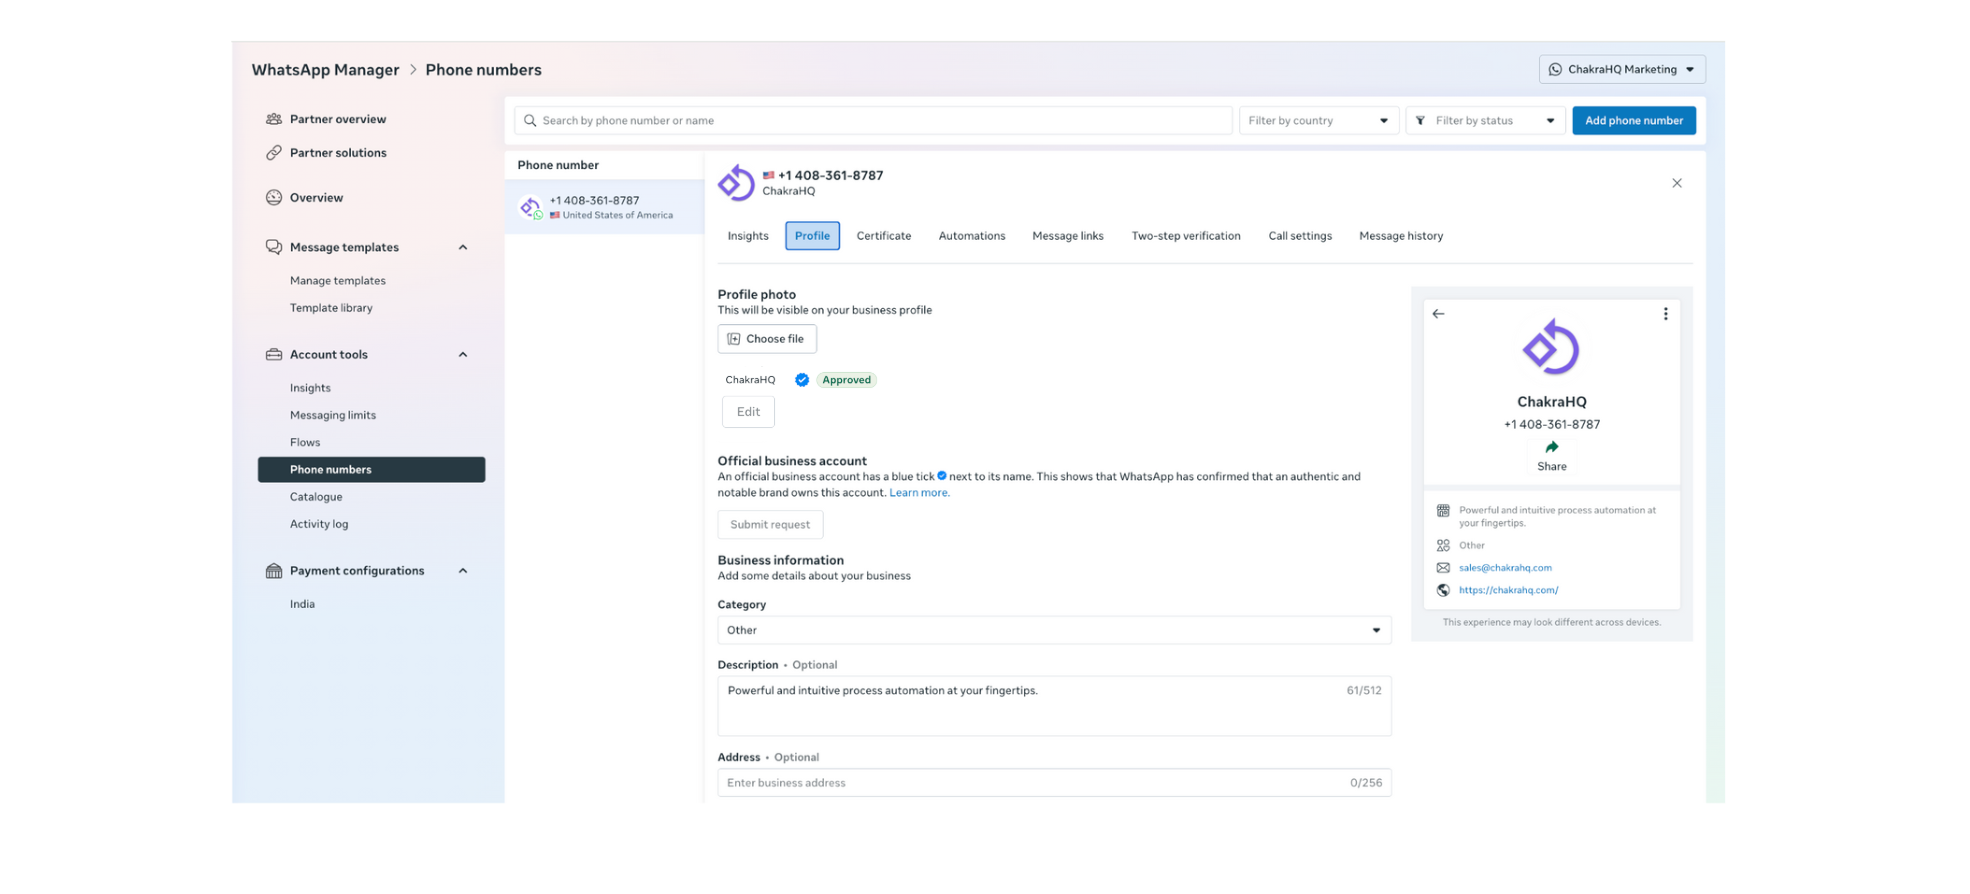Open Template library in sidebar
The height and width of the screenshot is (894, 1970).
click(x=331, y=308)
